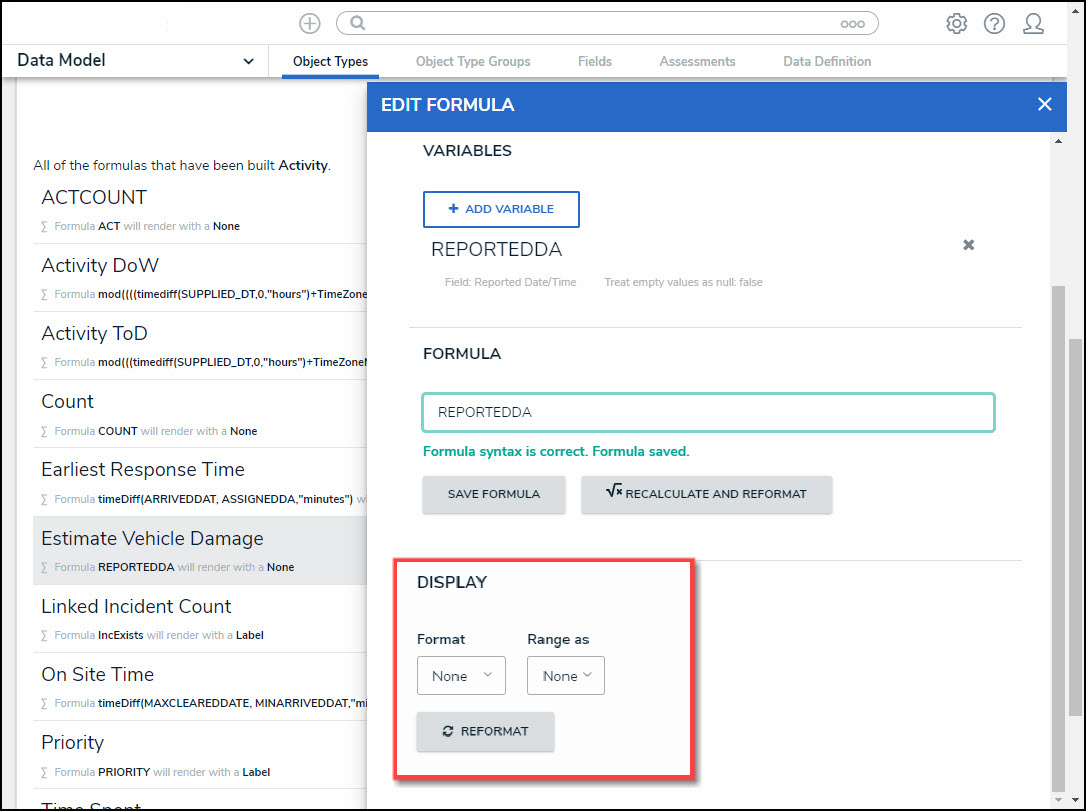The width and height of the screenshot is (1086, 811).
Task: Switch to the Object Type Groups tab
Action: [473, 62]
